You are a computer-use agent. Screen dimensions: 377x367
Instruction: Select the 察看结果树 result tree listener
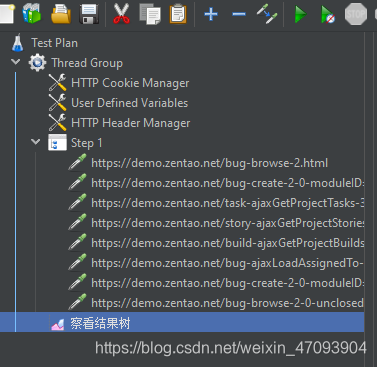100,323
